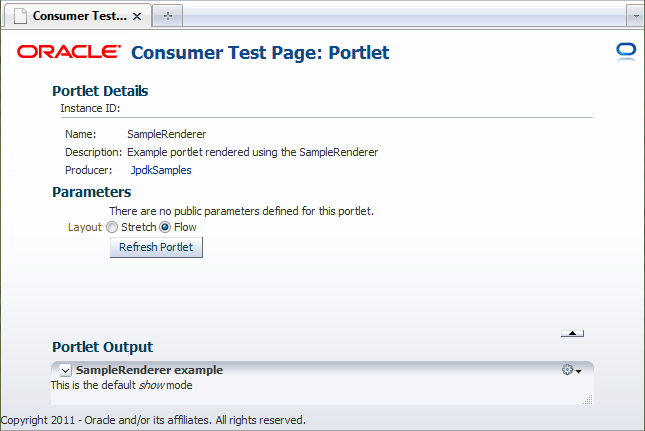
Task: Open the JpdkSamples producer link
Action: click(161, 170)
